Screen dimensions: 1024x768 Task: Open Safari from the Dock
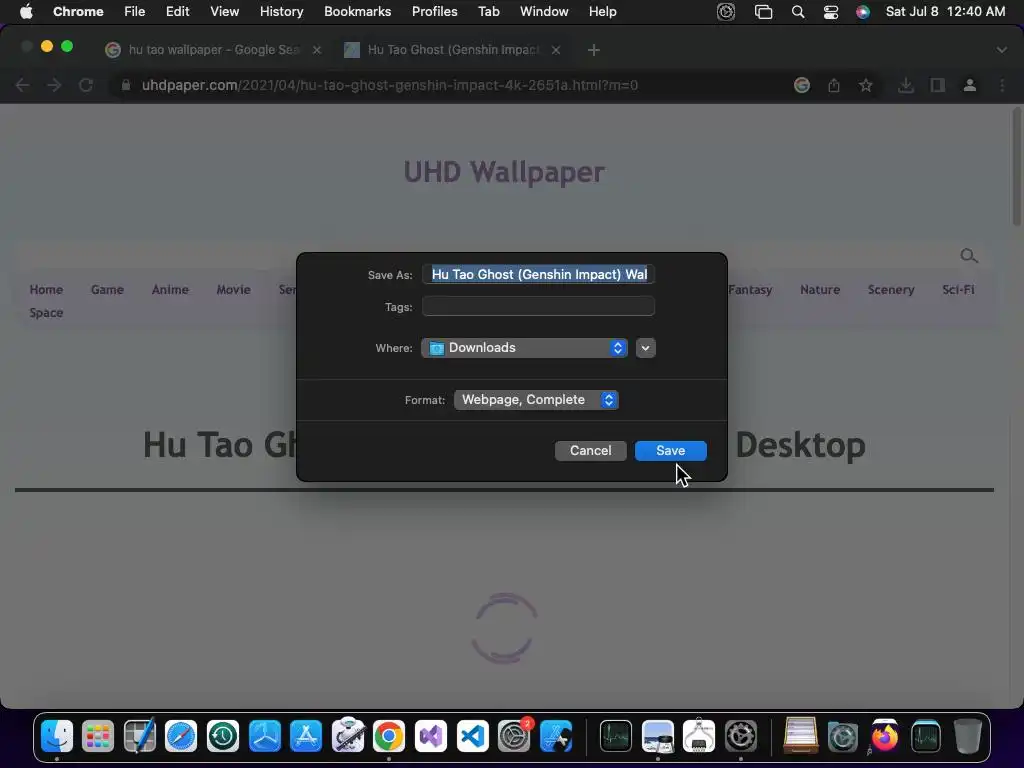tap(181, 737)
